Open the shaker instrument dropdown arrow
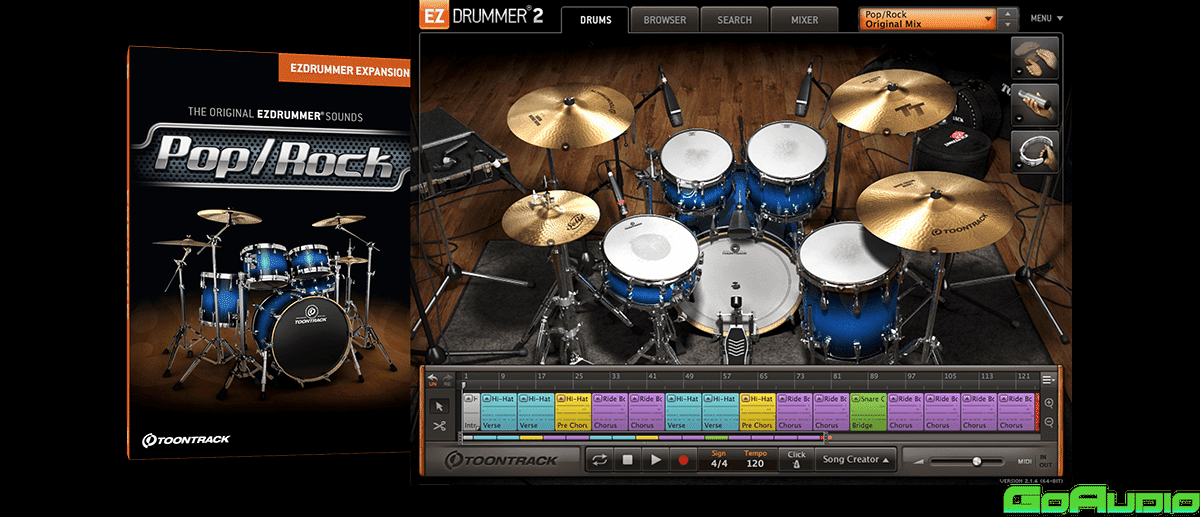The image size is (1200, 517). pos(1017,119)
